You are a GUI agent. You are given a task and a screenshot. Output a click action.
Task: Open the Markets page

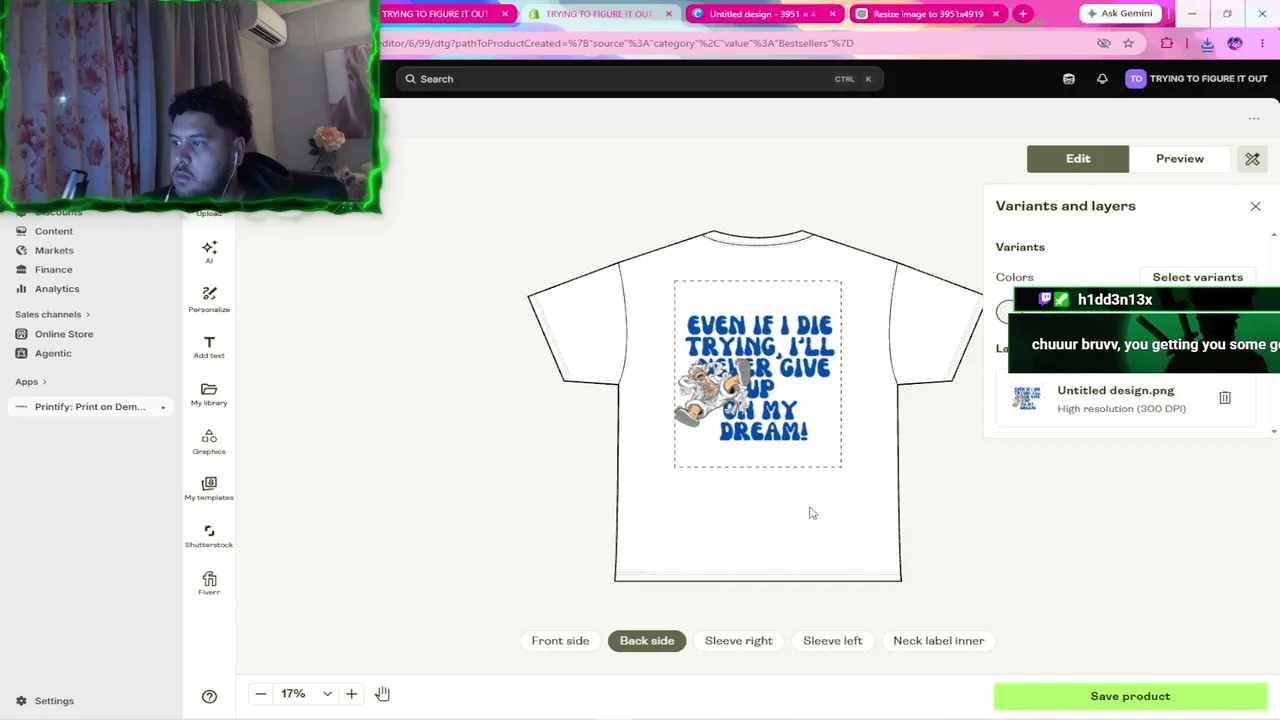coord(54,250)
